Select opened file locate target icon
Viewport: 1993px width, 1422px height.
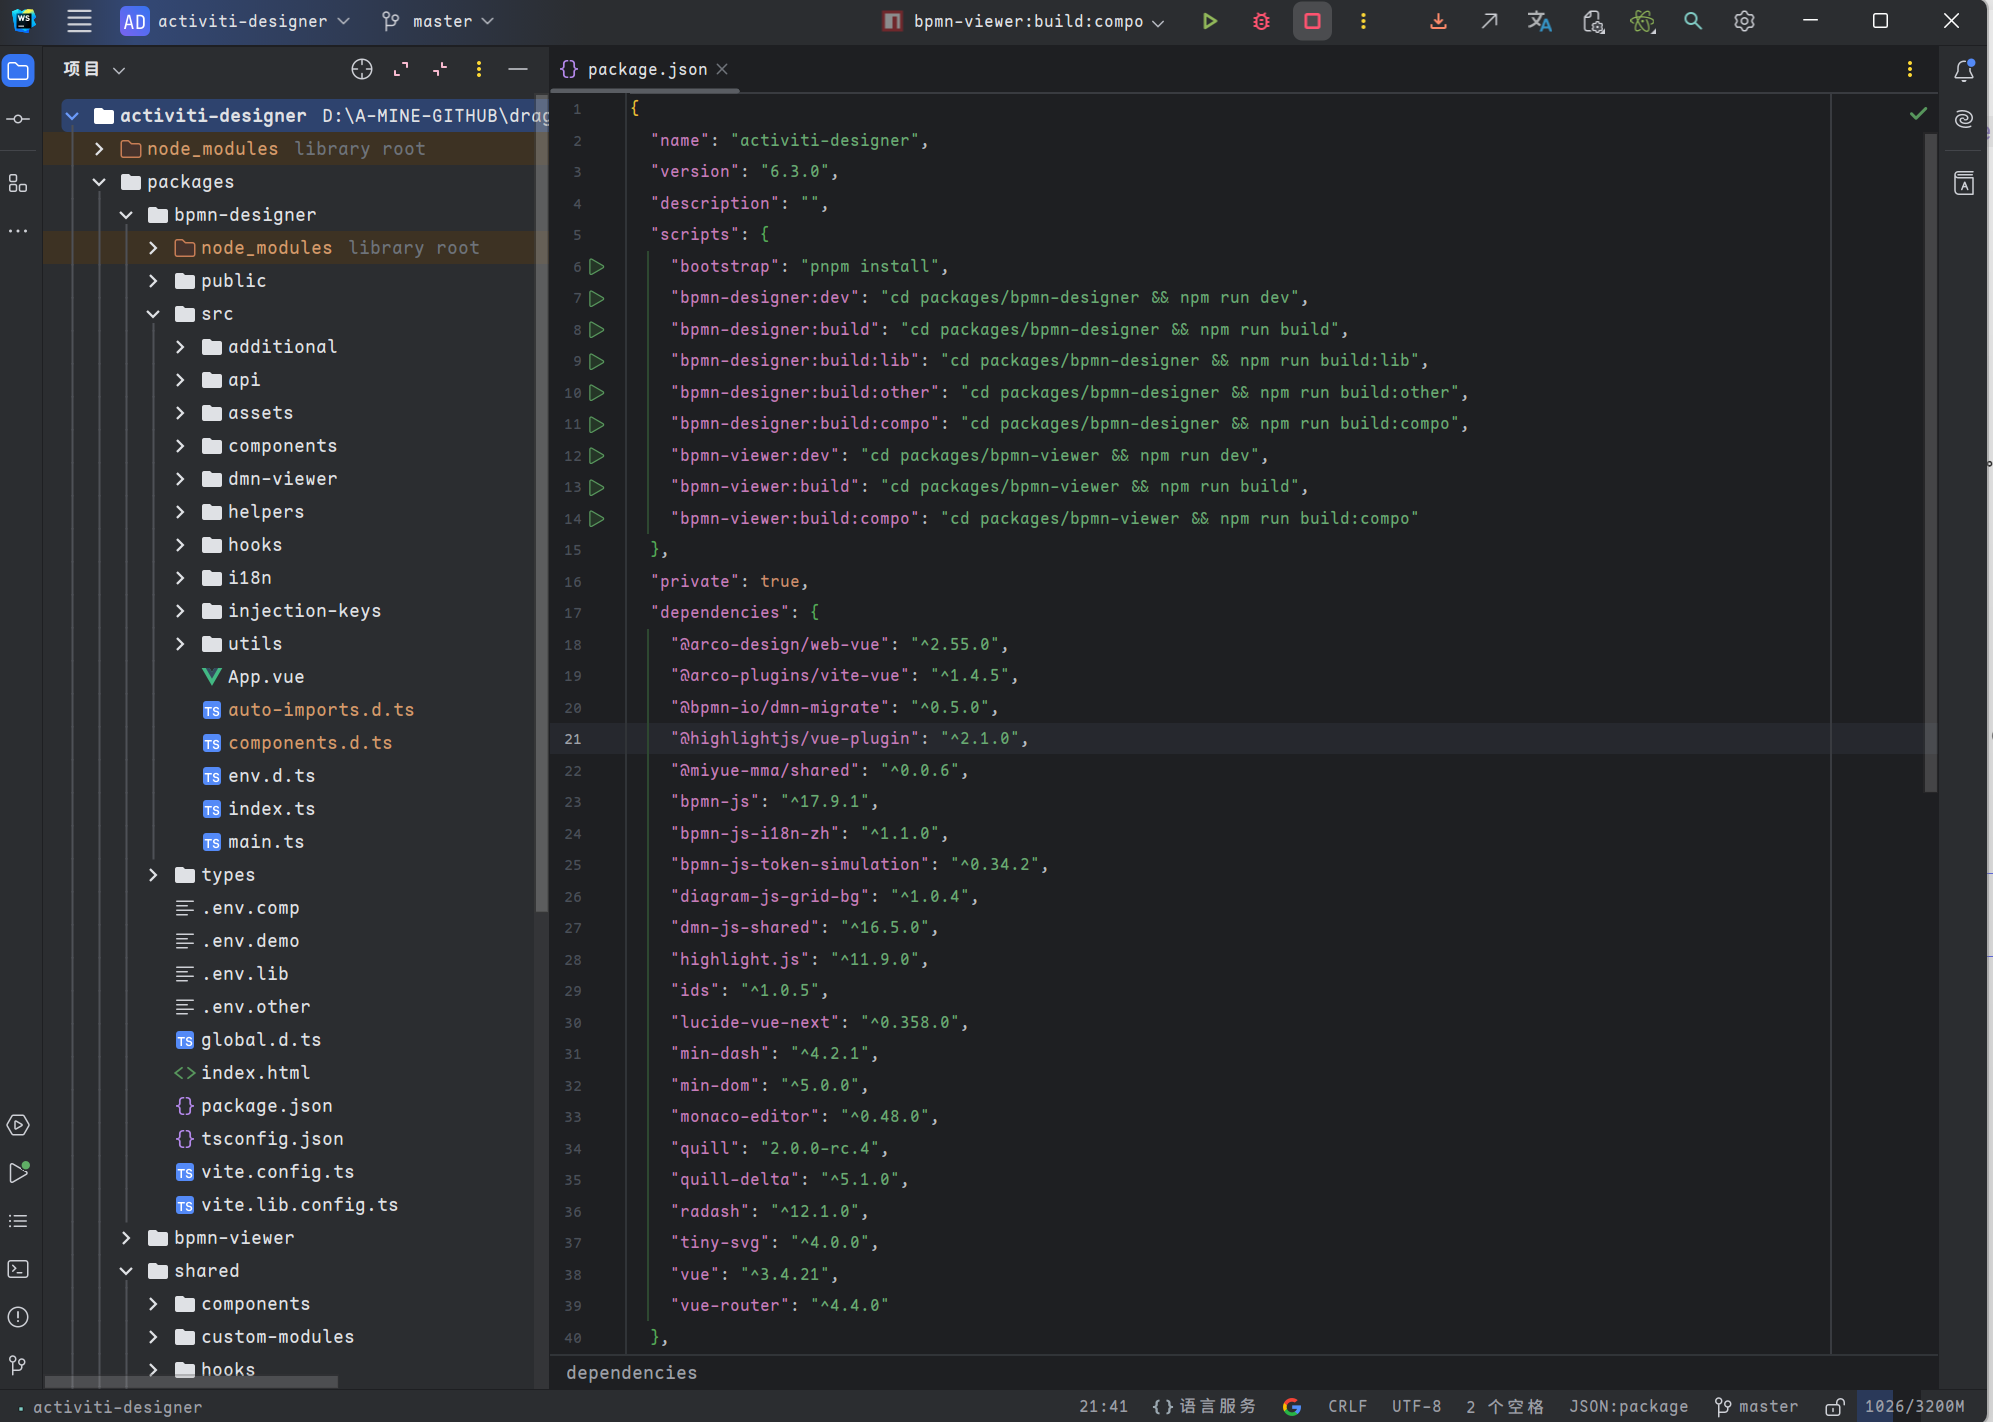coord(362,69)
